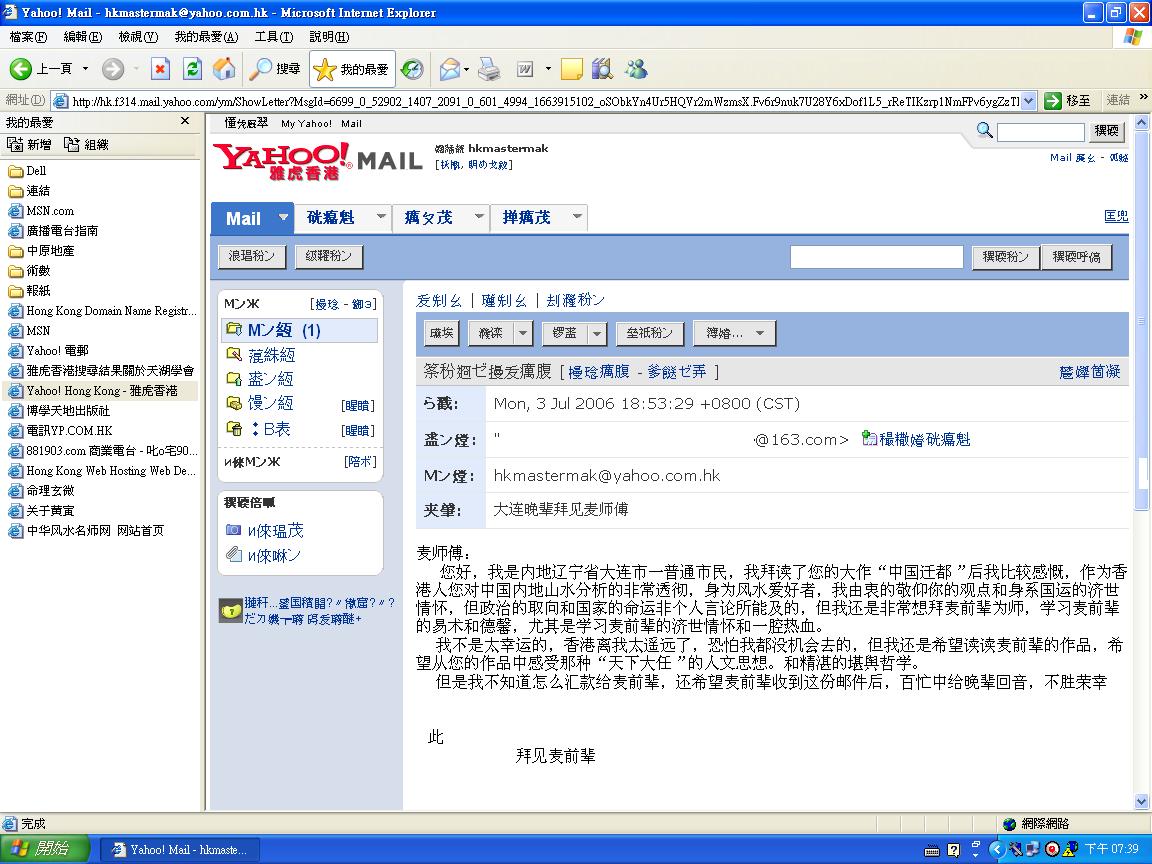Open dropdown arrow next to Mail envelope icon
The image size is (1152, 864).
(467, 70)
